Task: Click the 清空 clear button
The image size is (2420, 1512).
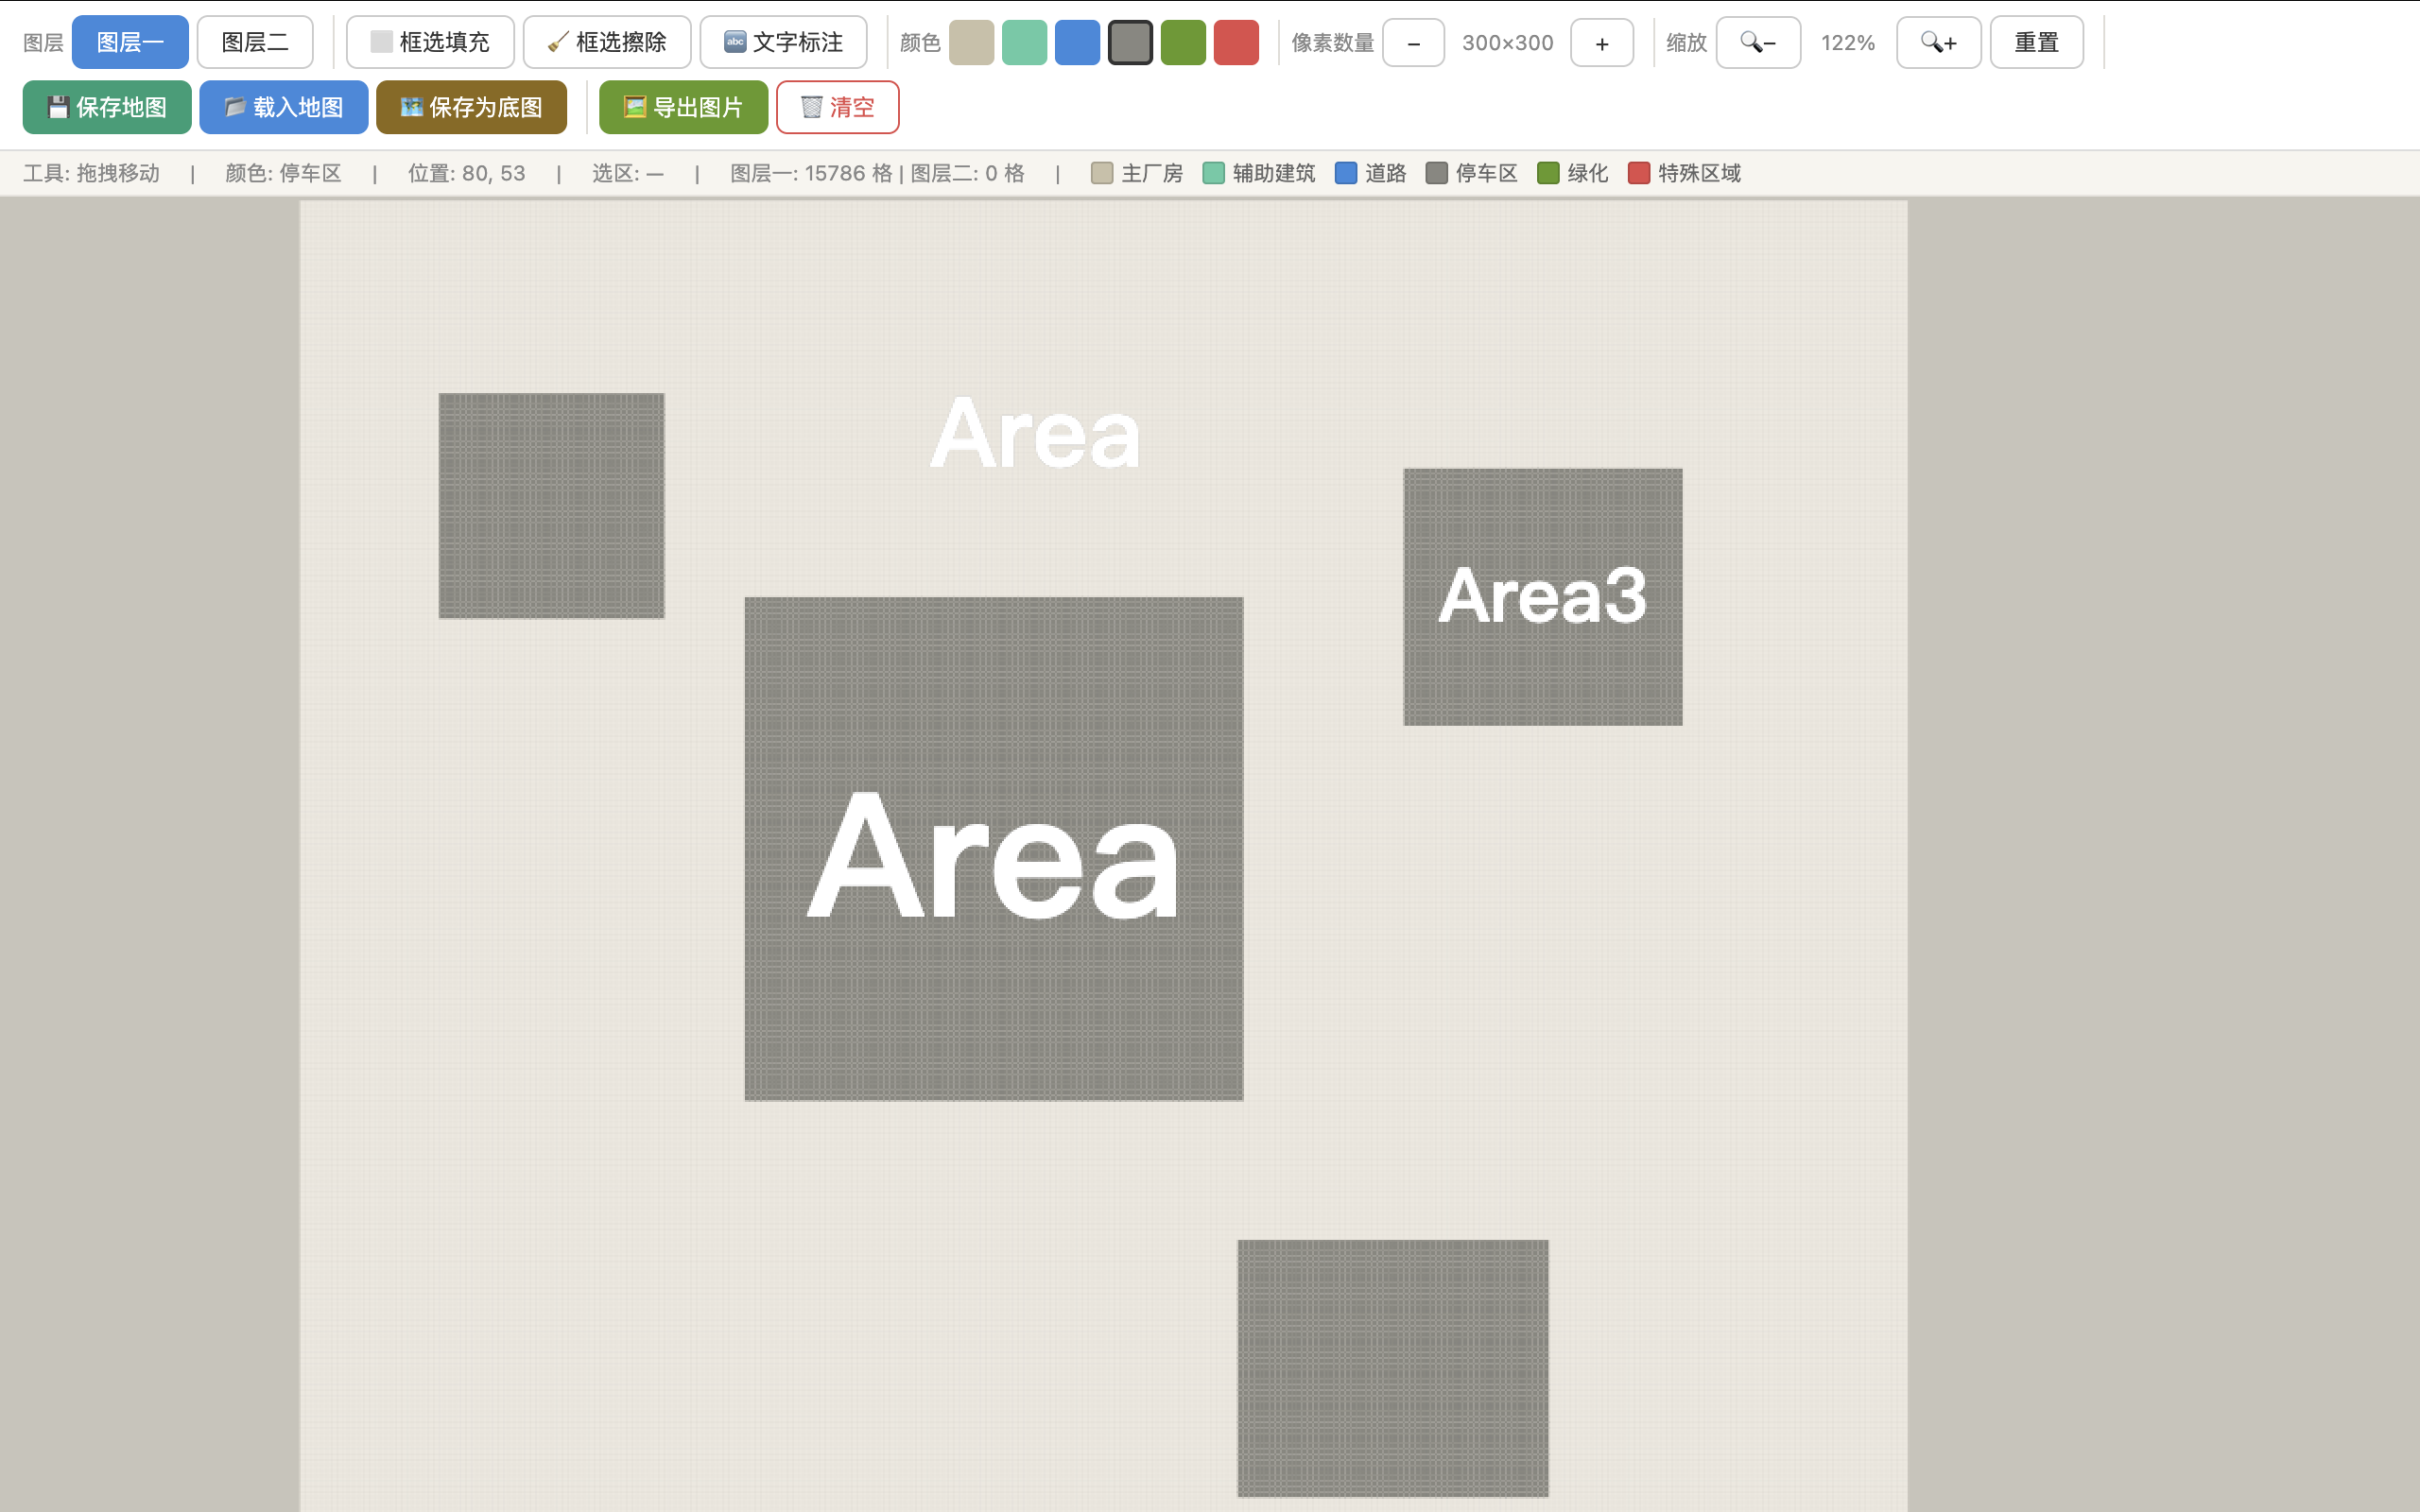Action: [x=838, y=107]
